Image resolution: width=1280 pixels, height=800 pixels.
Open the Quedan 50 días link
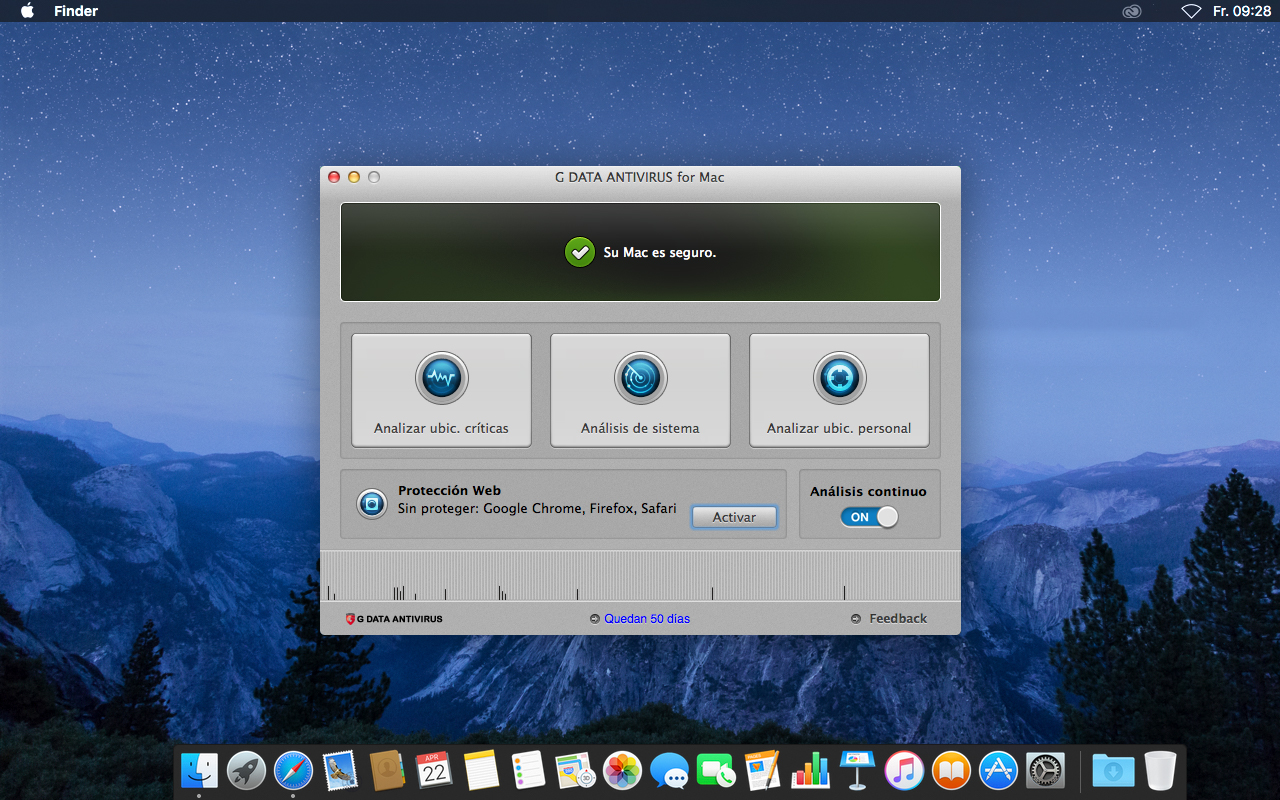tap(647, 619)
